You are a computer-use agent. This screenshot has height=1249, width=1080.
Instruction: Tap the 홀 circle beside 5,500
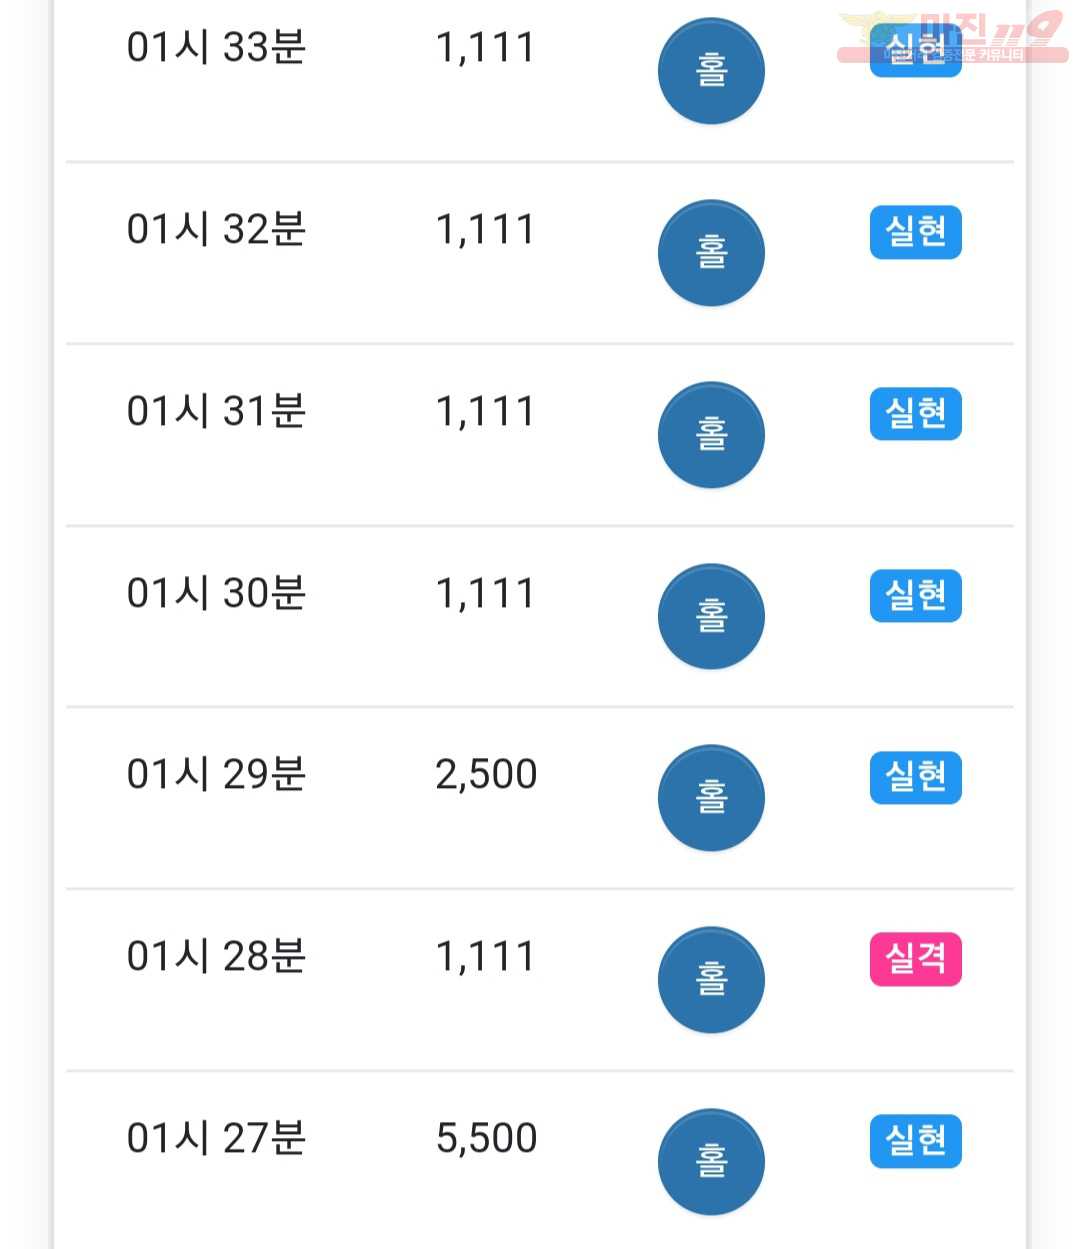click(711, 1162)
